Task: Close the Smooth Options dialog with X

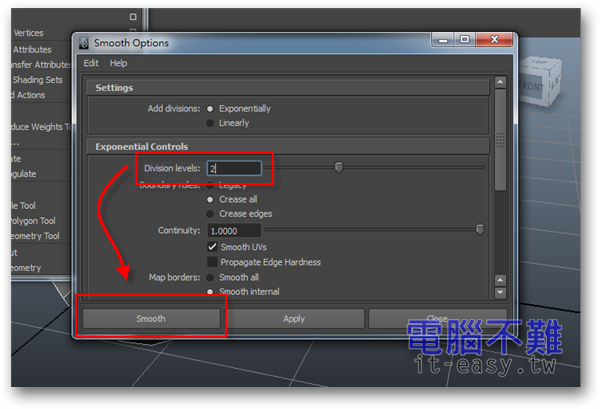Action: [492, 42]
